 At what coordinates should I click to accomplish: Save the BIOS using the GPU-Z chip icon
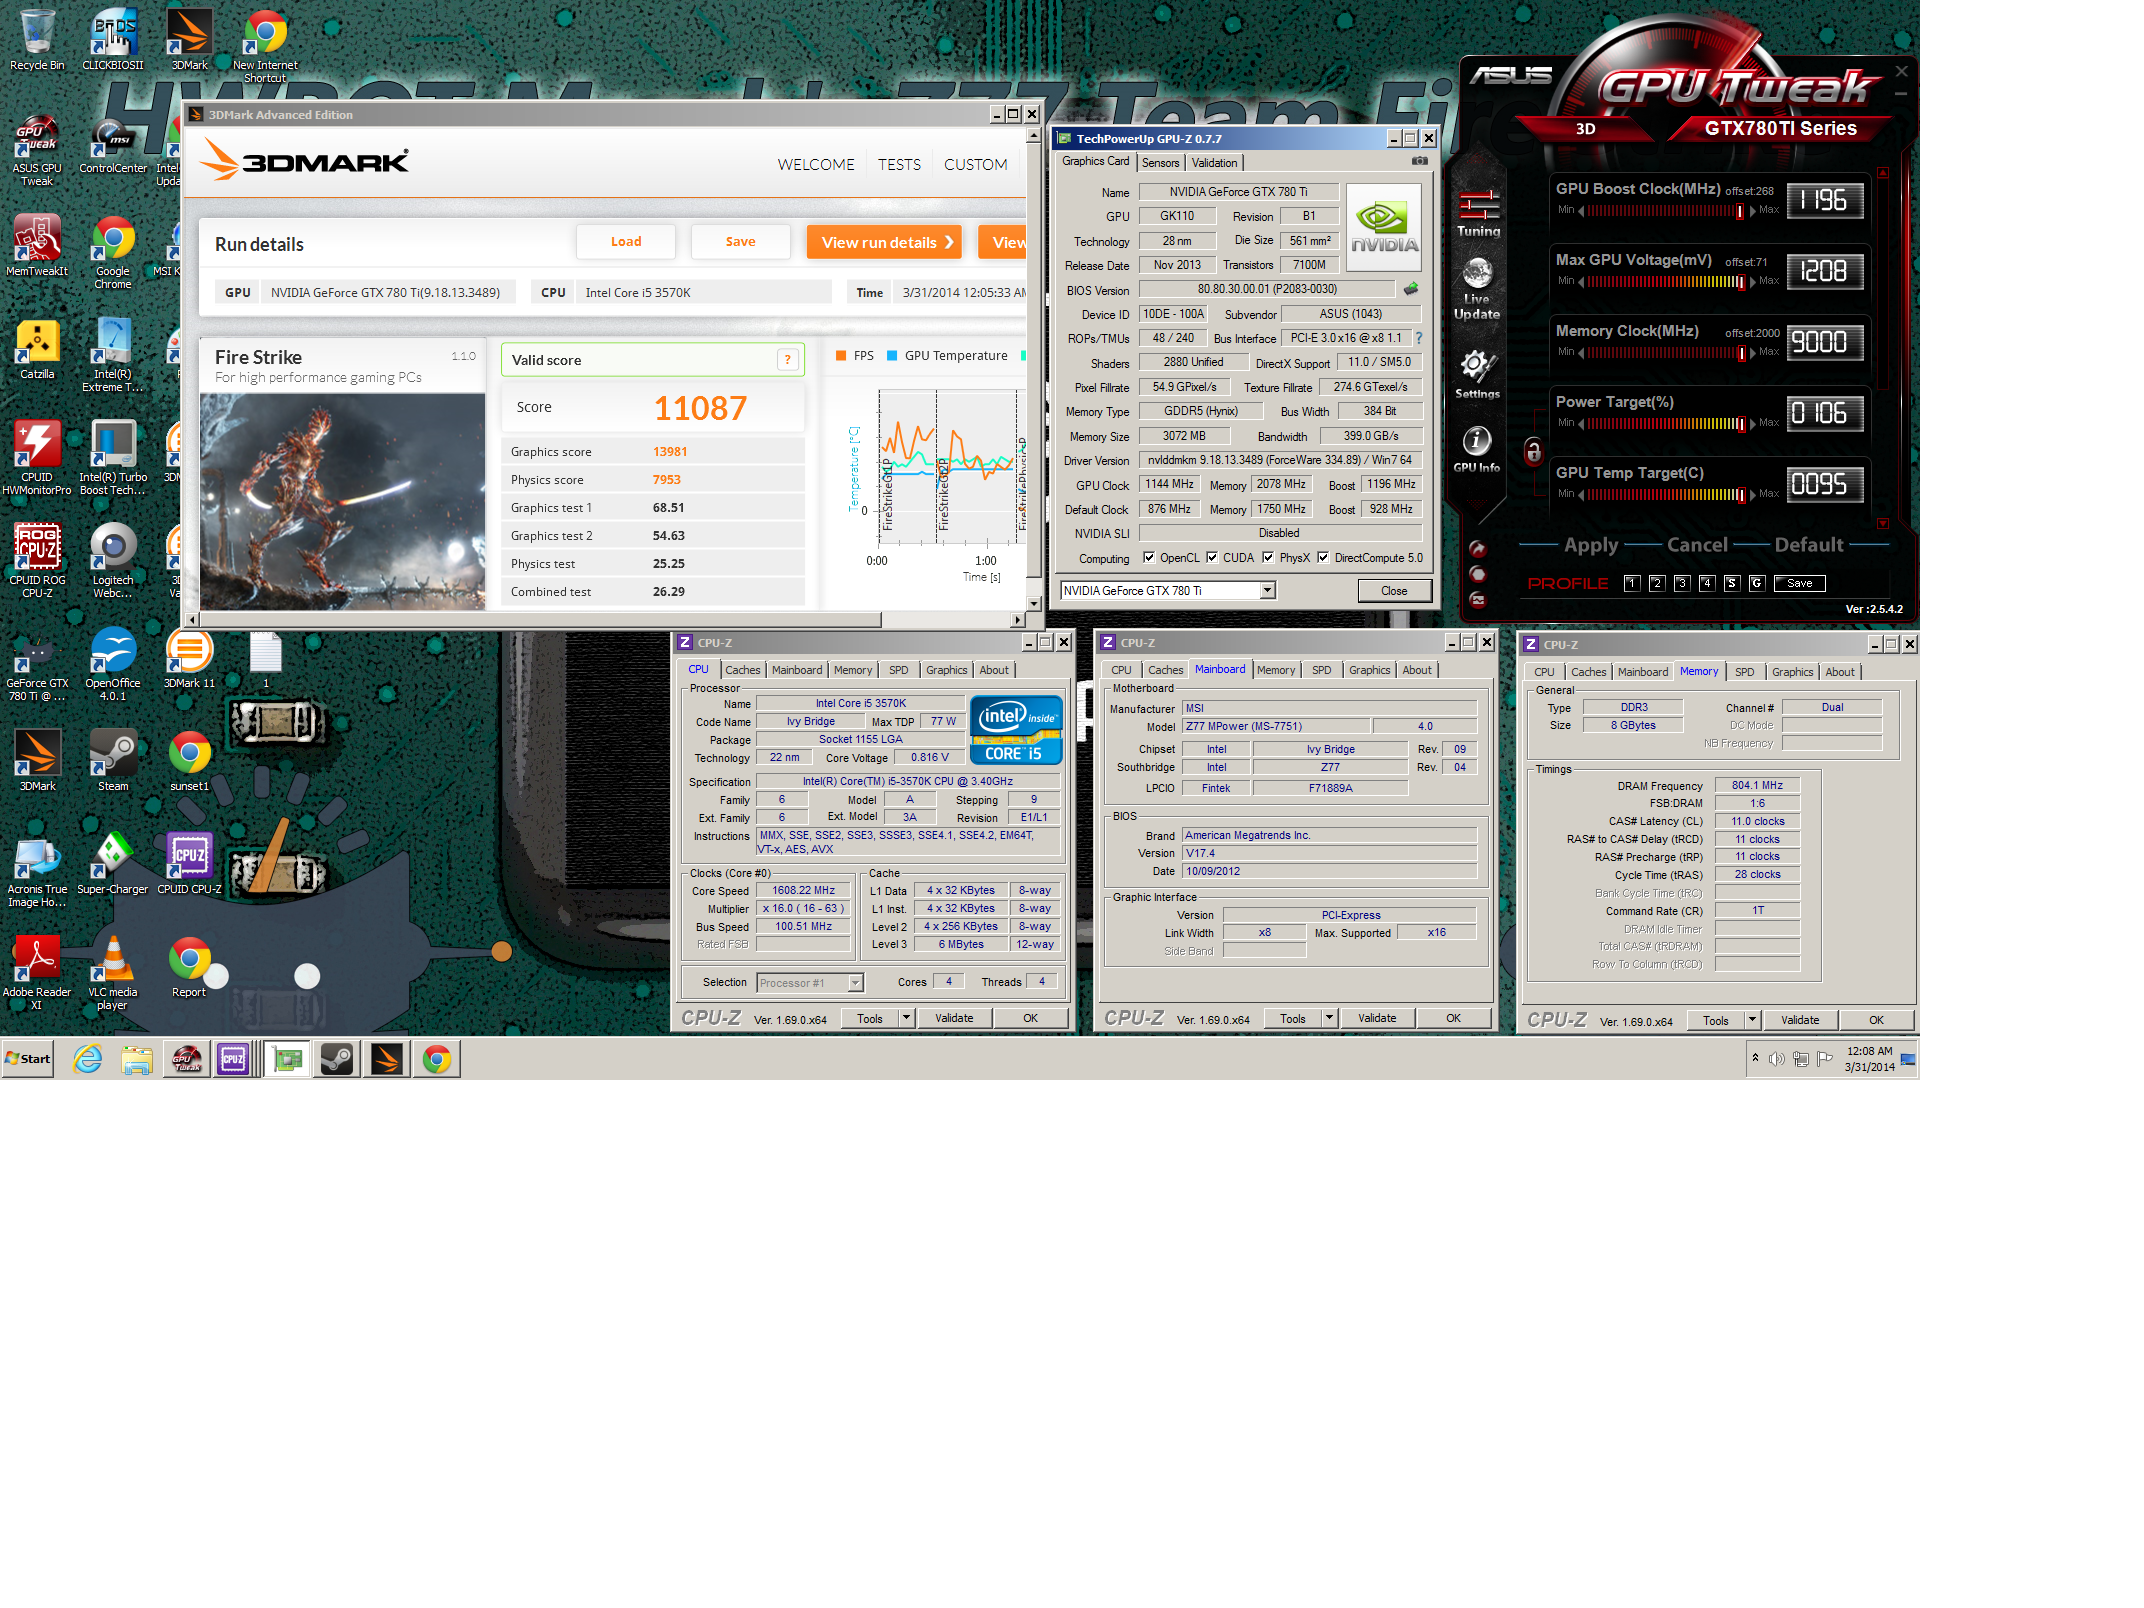click(x=1411, y=289)
